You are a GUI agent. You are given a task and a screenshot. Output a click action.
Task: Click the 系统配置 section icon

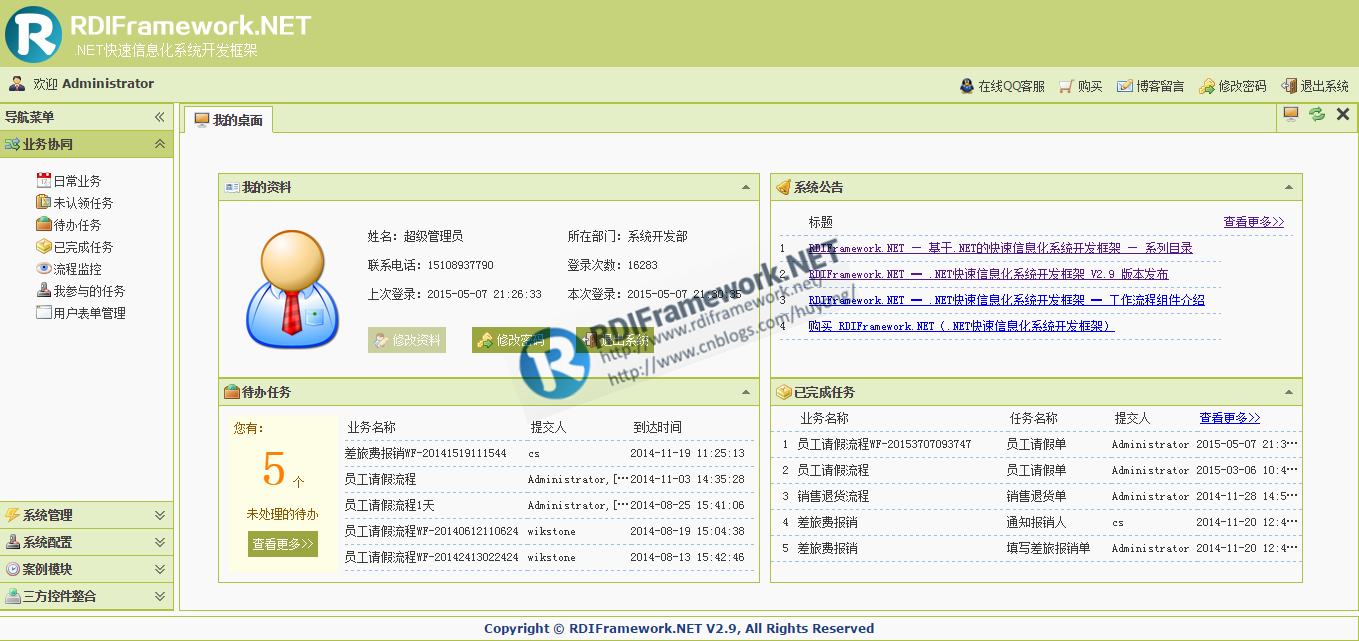click(13, 542)
